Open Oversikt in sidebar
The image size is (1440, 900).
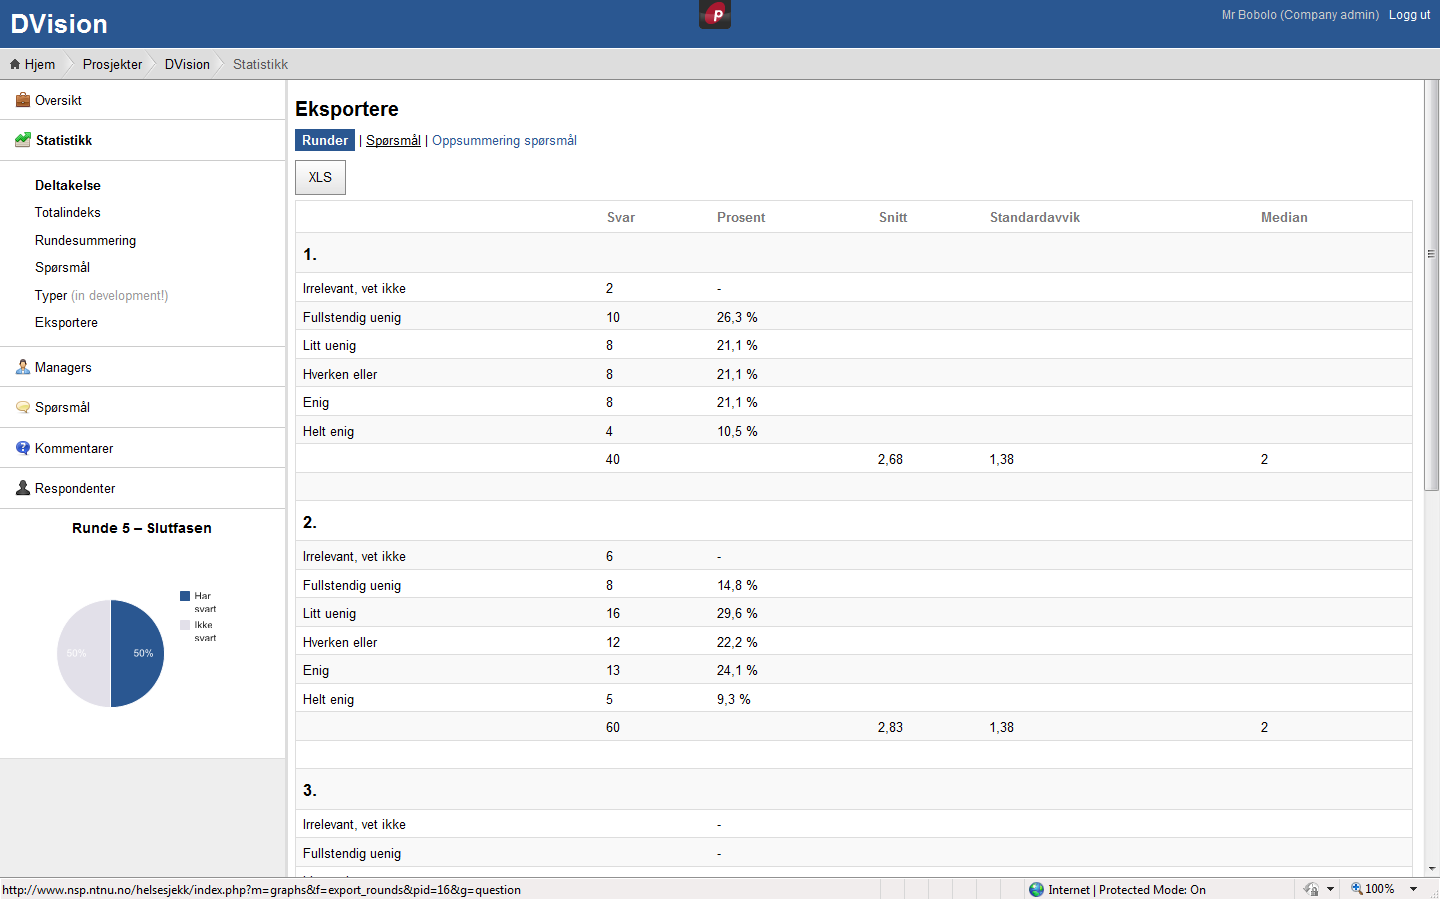pyautogui.click(x=58, y=100)
